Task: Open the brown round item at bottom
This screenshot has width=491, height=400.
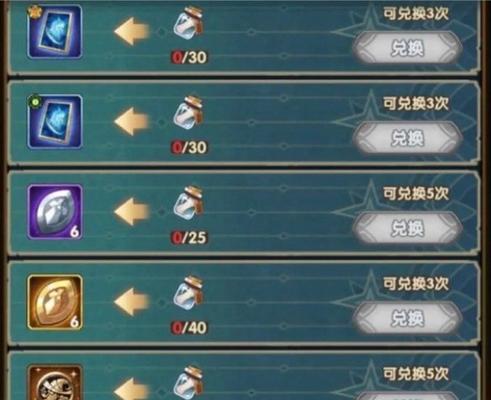Action: coord(55,383)
